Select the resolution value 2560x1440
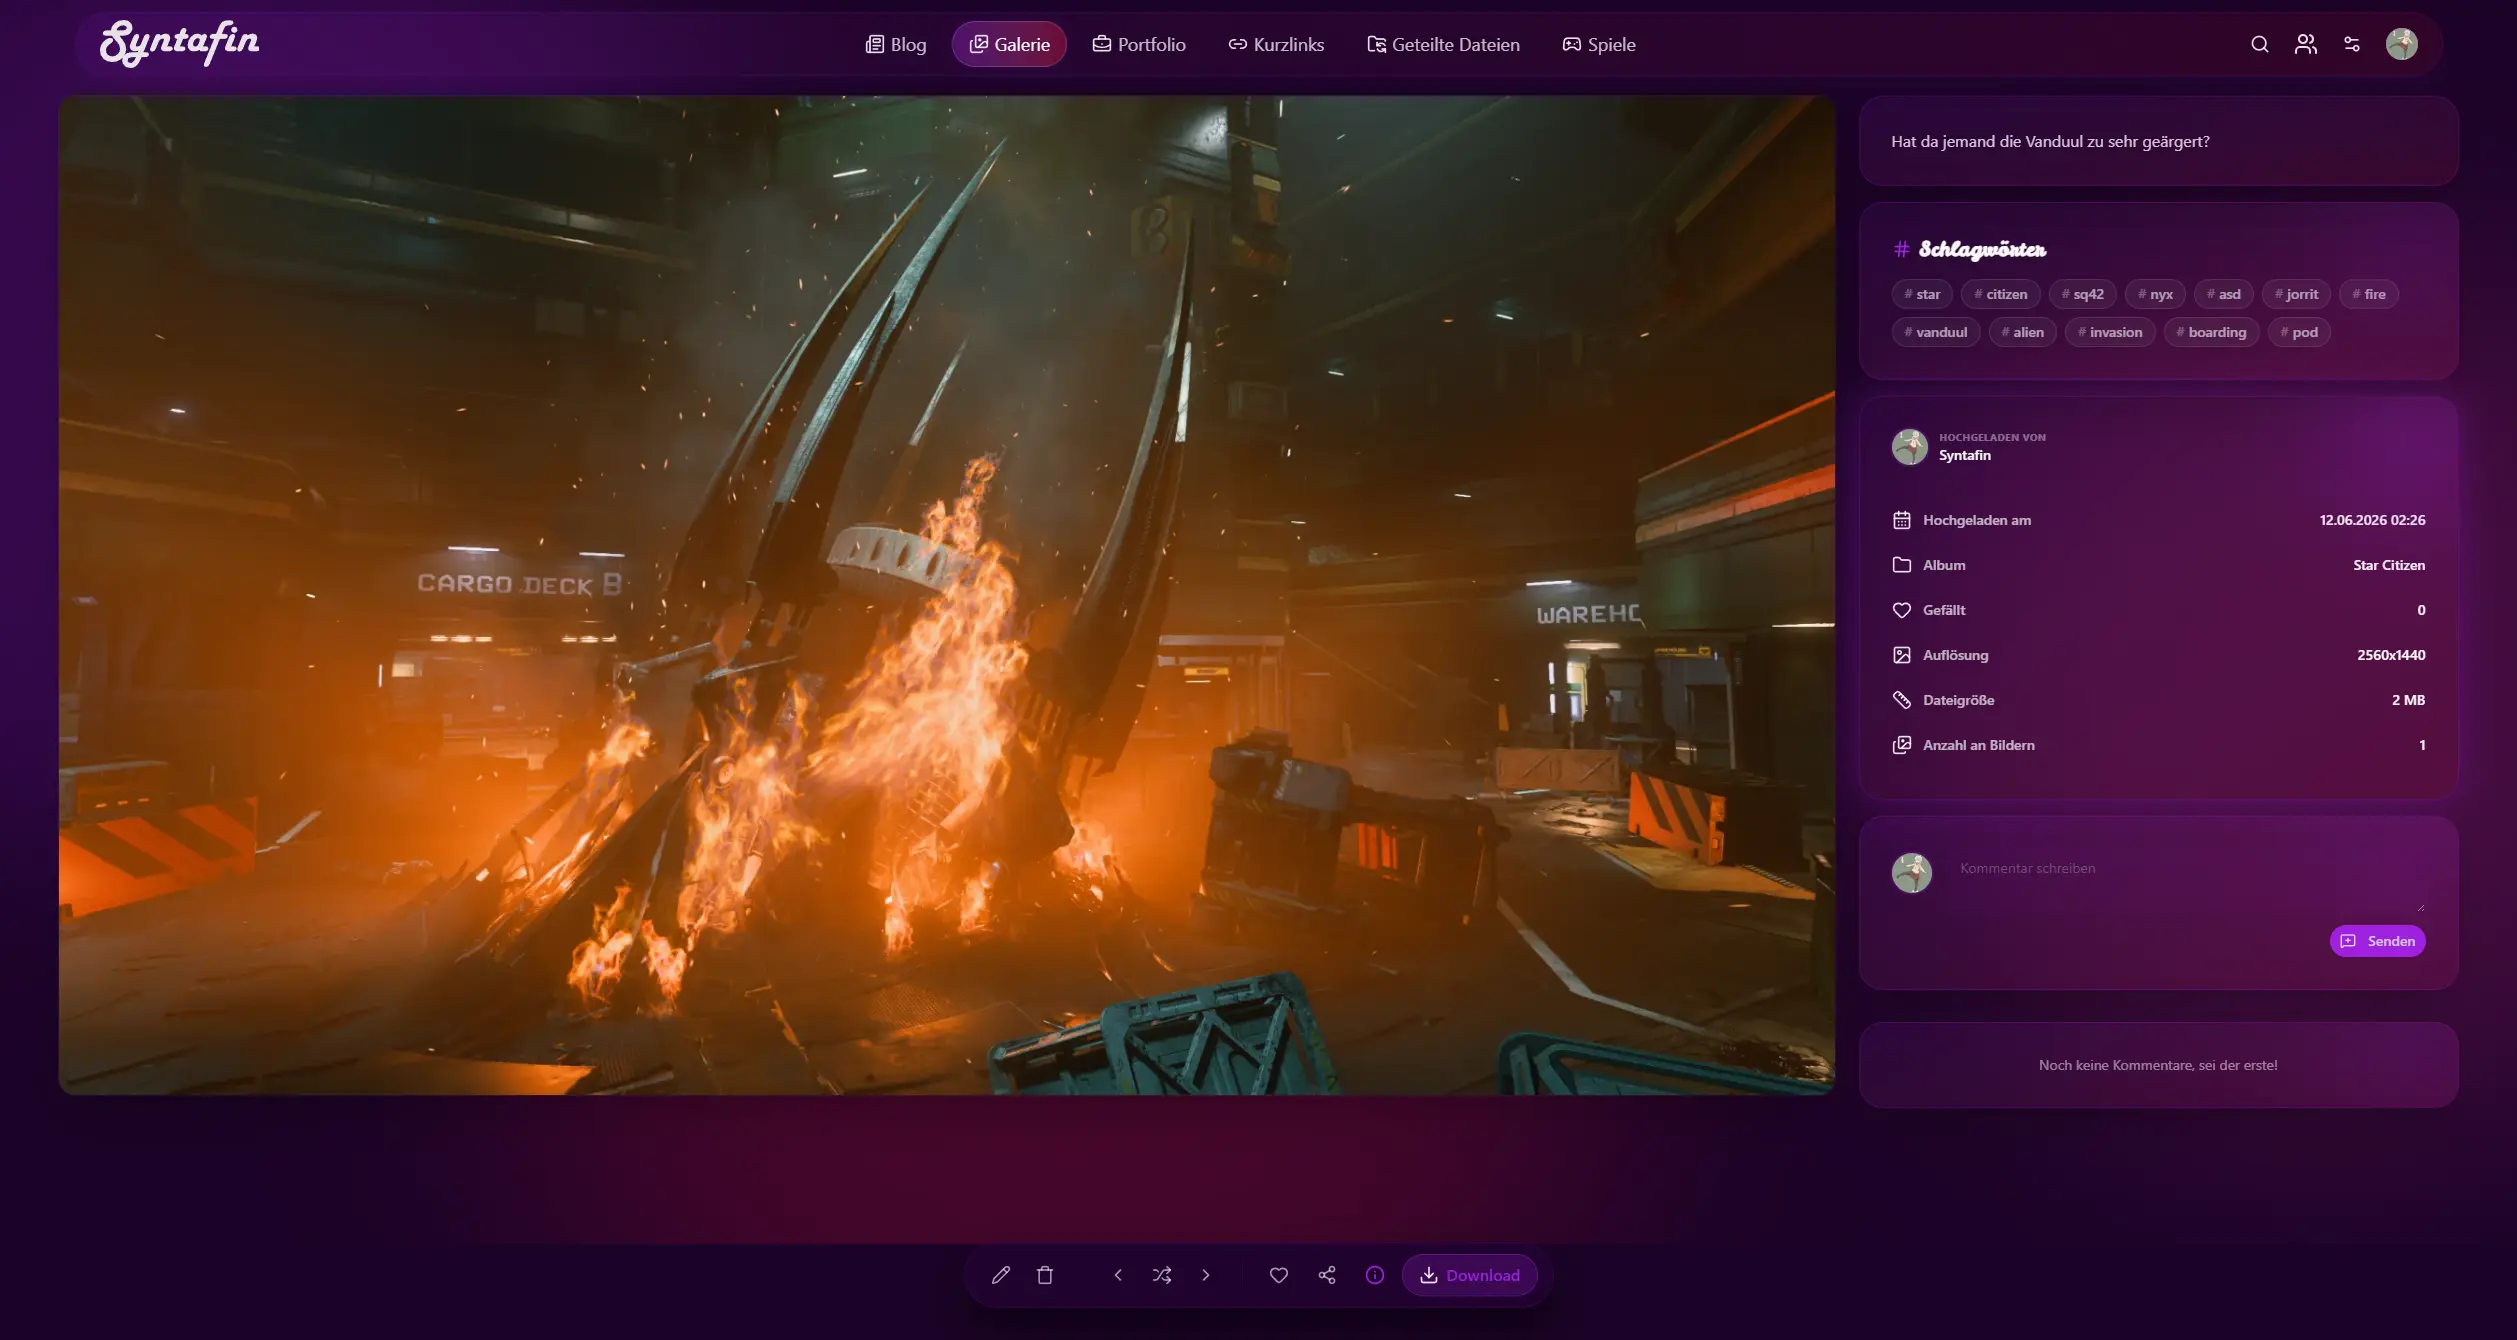Image resolution: width=2517 pixels, height=1340 pixels. click(x=2391, y=655)
